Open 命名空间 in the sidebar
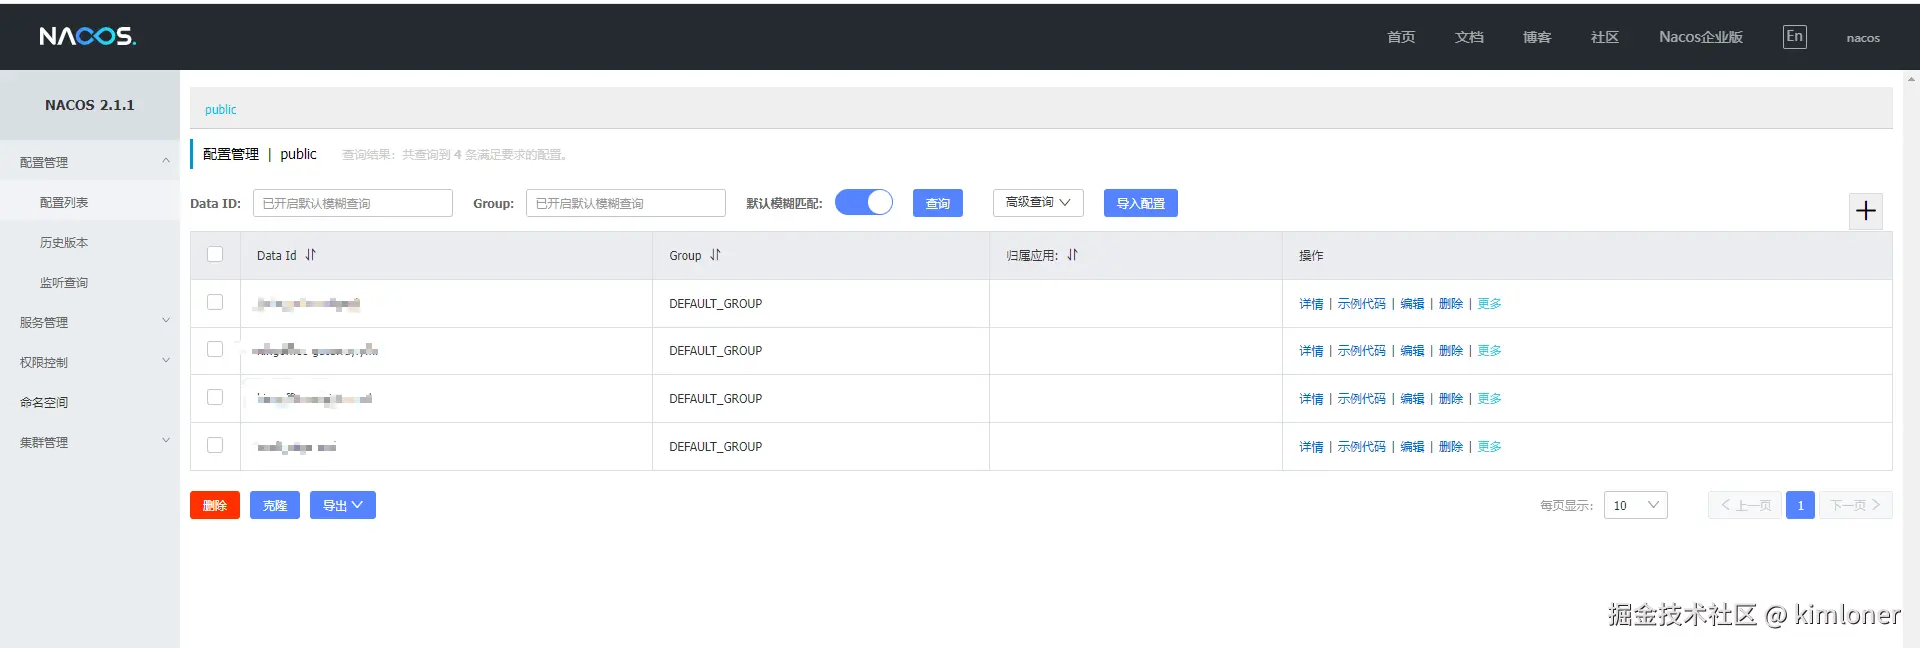The image size is (1920, 648). (x=44, y=402)
